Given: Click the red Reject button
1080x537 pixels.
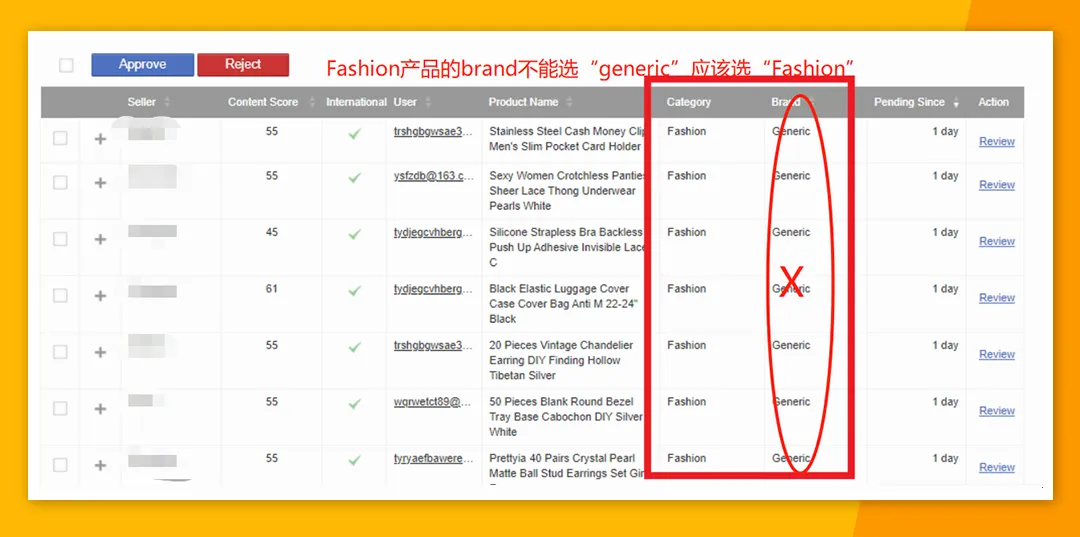Looking at the screenshot, I should coord(243,65).
